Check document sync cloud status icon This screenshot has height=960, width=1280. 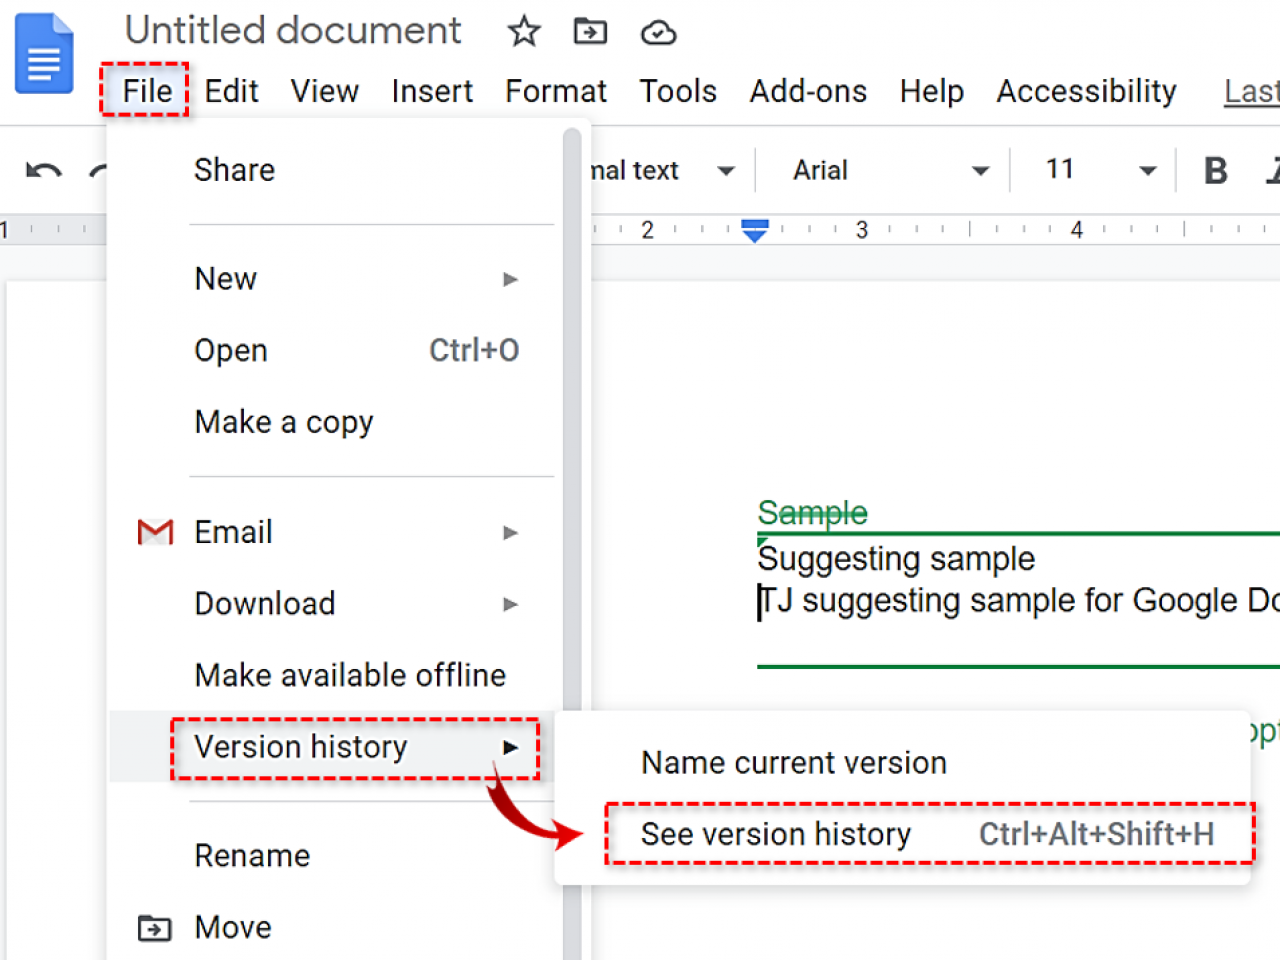point(657,31)
